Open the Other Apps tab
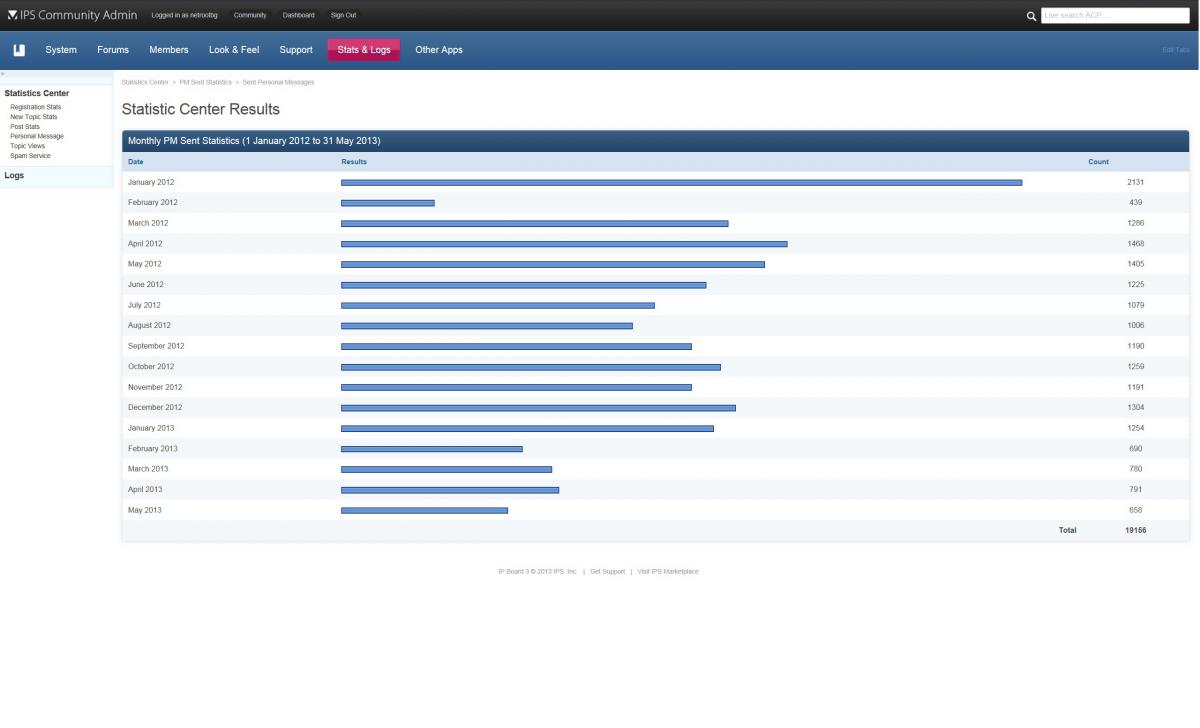The width and height of the screenshot is (1200, 728). point(439,50)
